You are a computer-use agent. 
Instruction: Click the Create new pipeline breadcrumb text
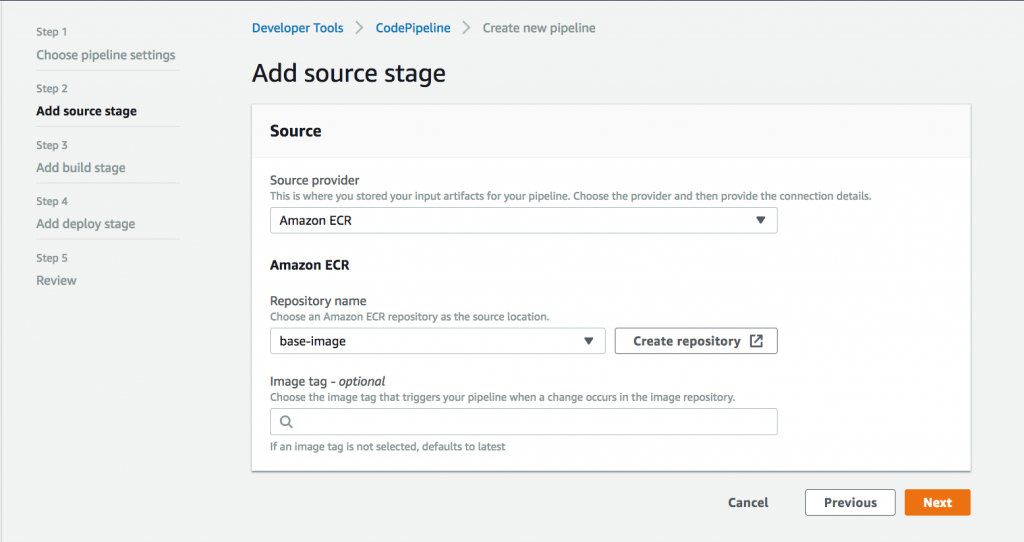[539, 28]
